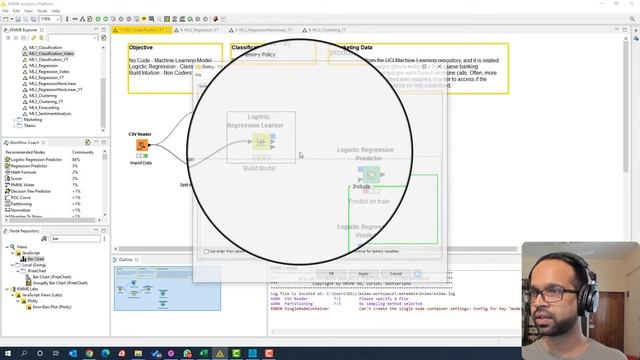This screenshot has height=360, width=640.
Task: Click the workflow canvas horizontal scrollbar
Action: [318, 249]
